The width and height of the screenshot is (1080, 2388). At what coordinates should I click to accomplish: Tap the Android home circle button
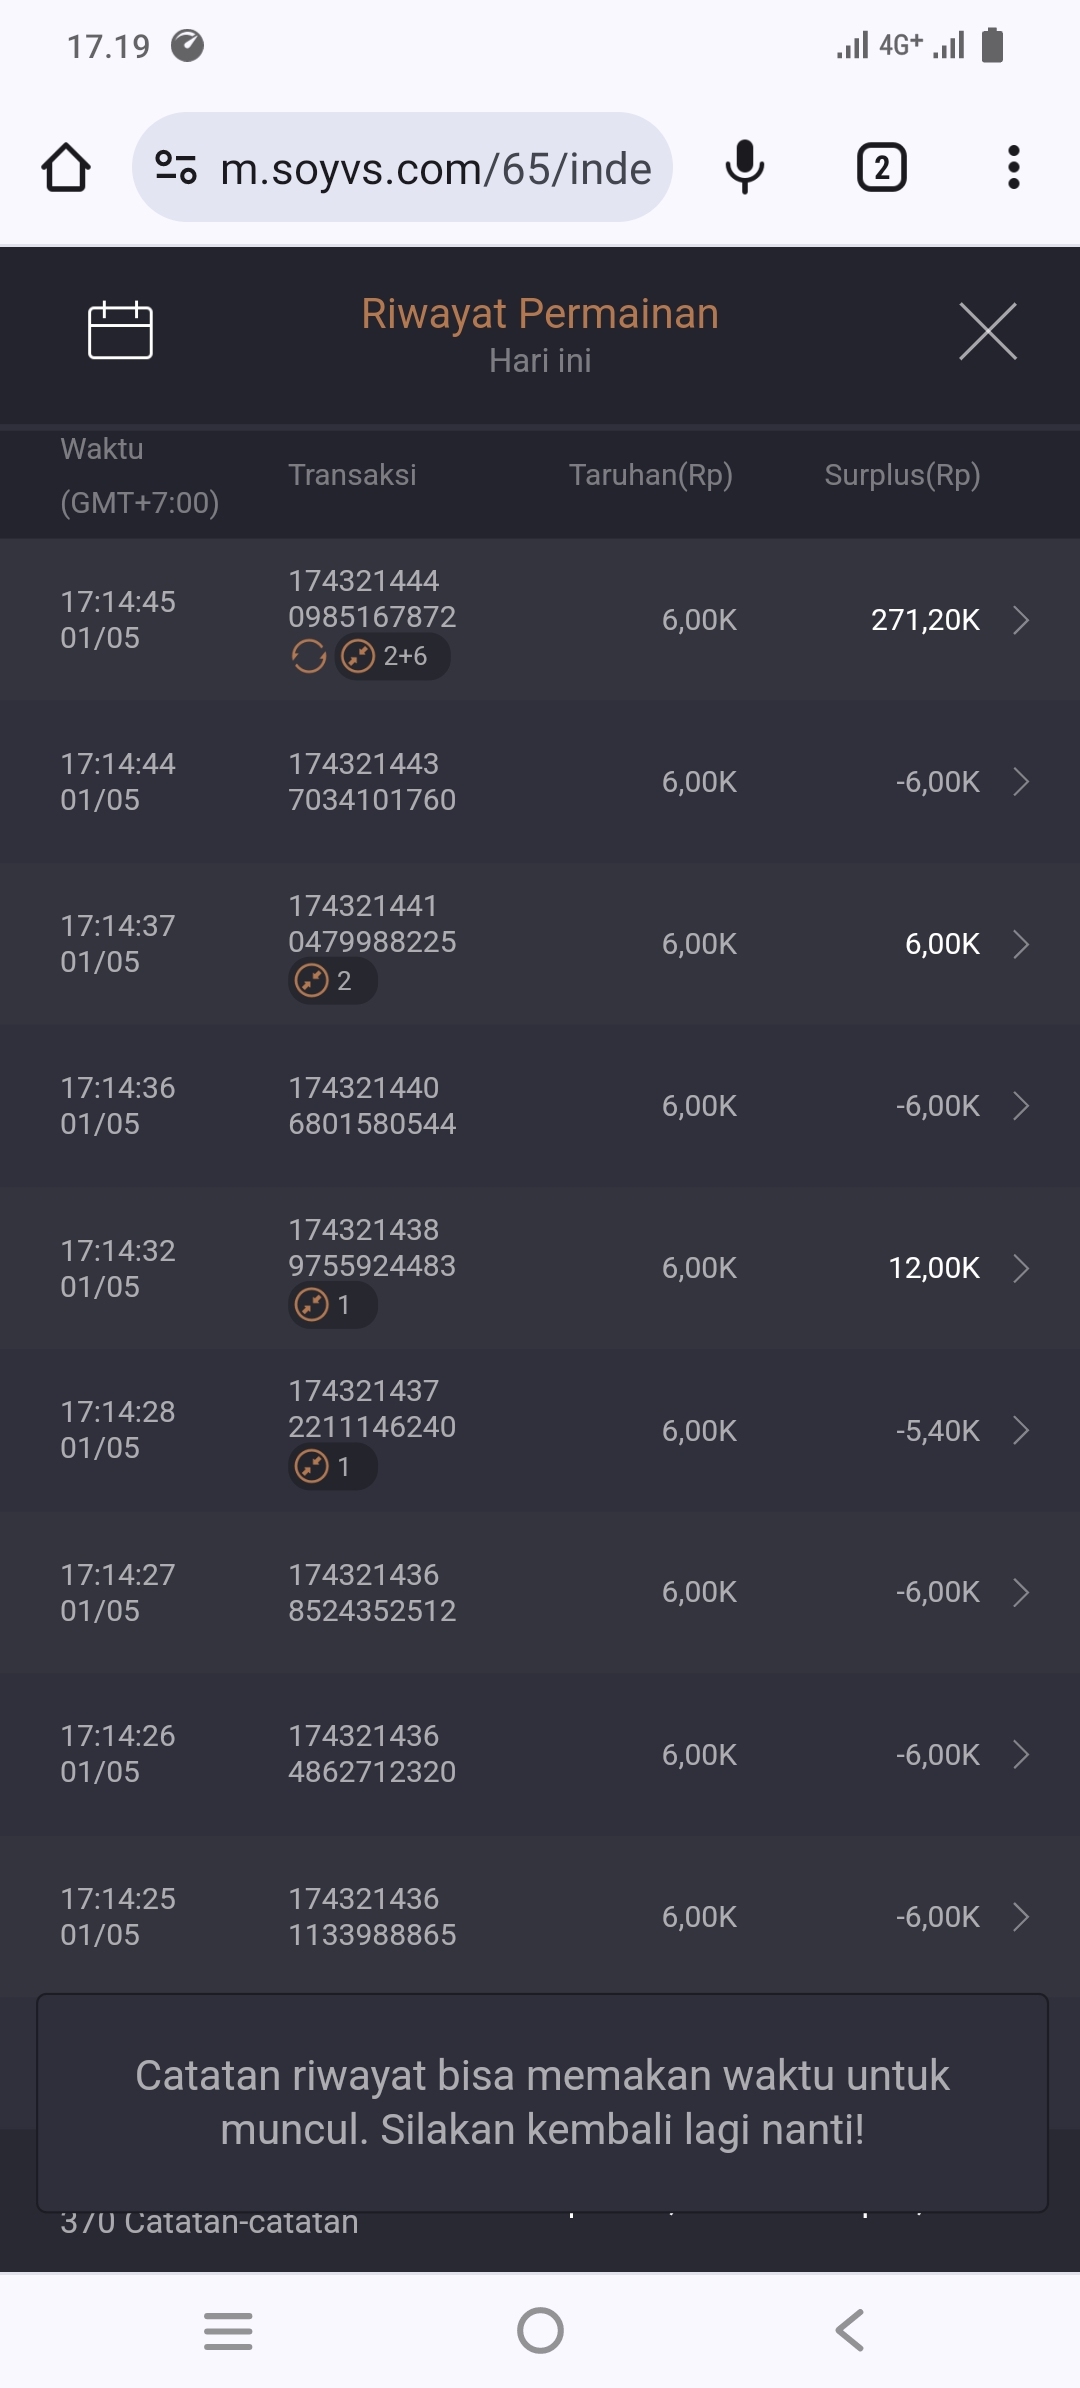[x=540, y=2331]
